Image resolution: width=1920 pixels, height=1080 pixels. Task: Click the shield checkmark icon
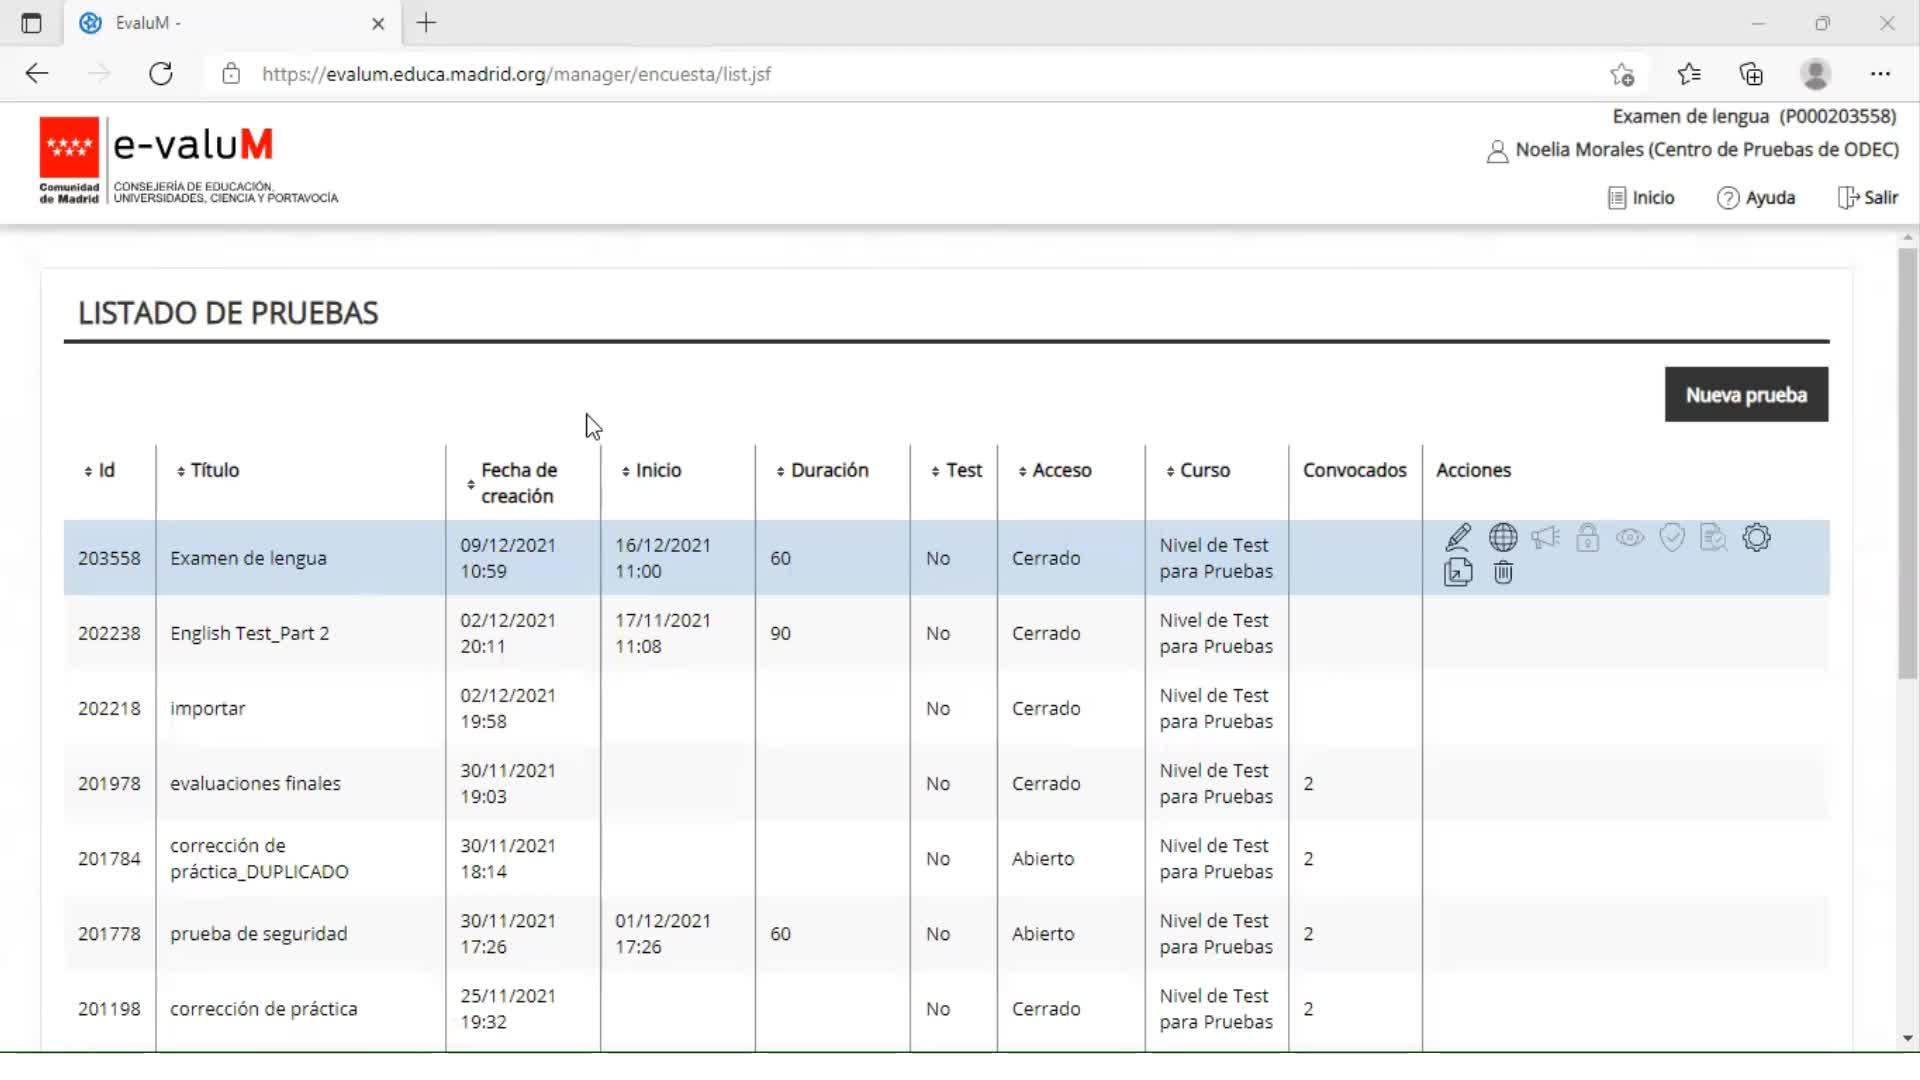[x=1672, y=538]
